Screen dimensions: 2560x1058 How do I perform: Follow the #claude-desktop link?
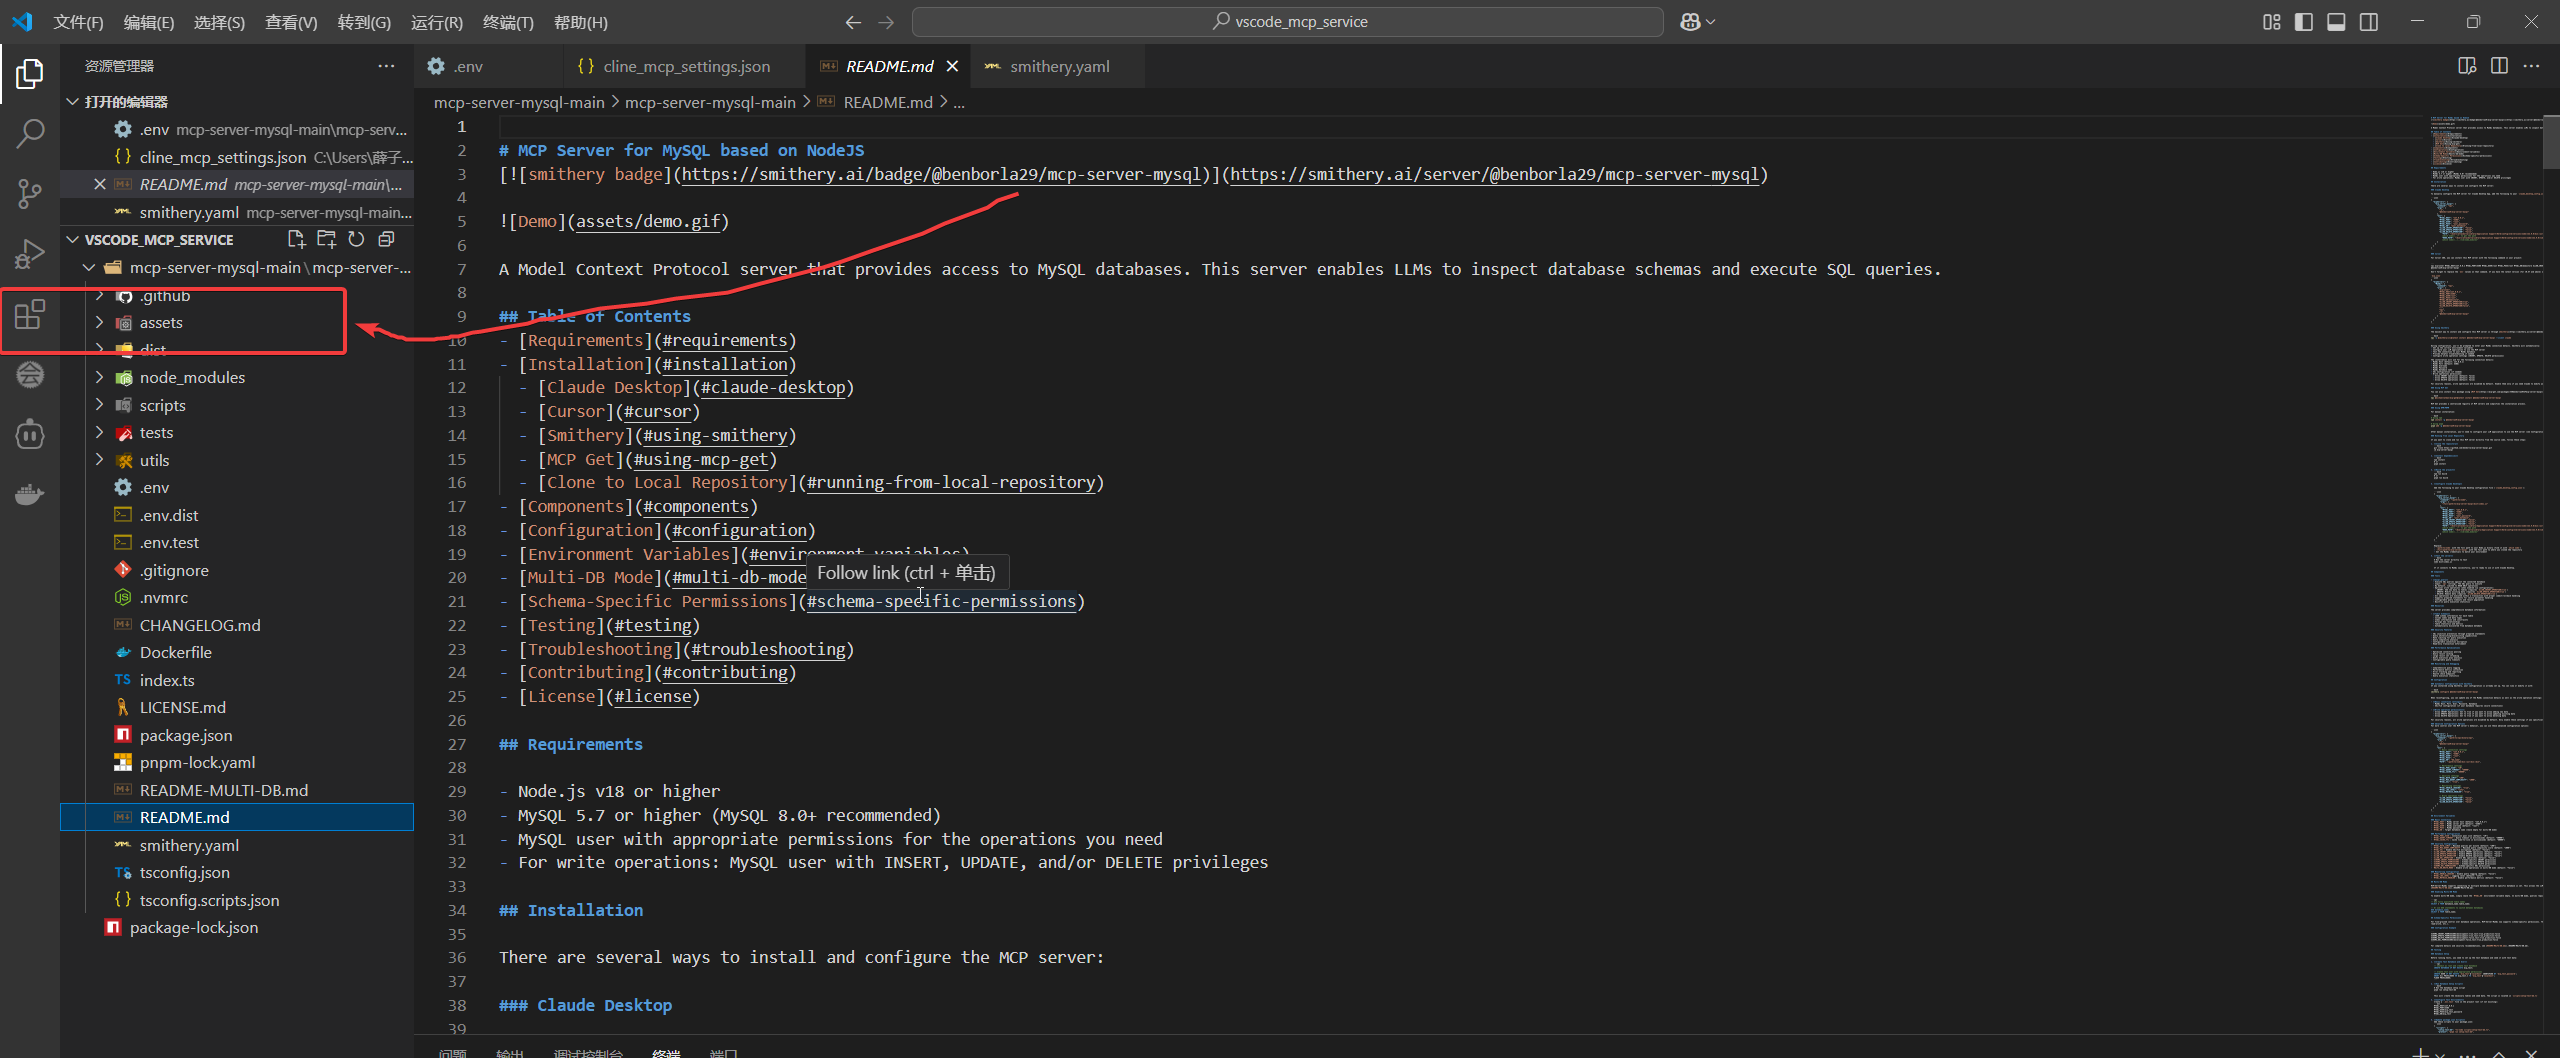click(772, 387)
